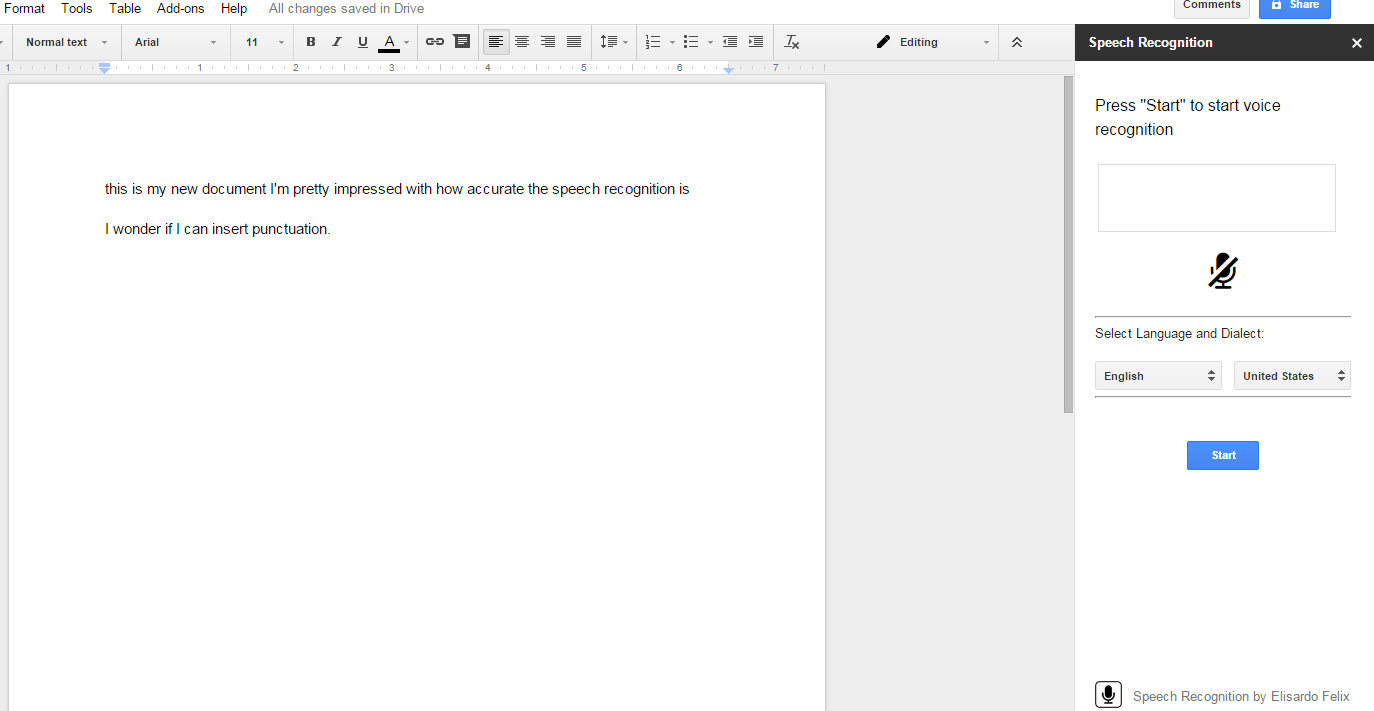The width and height of the screenshot is (1374, 711).
Task: Insert a link with the chain icon
Action: pos(435,42)
